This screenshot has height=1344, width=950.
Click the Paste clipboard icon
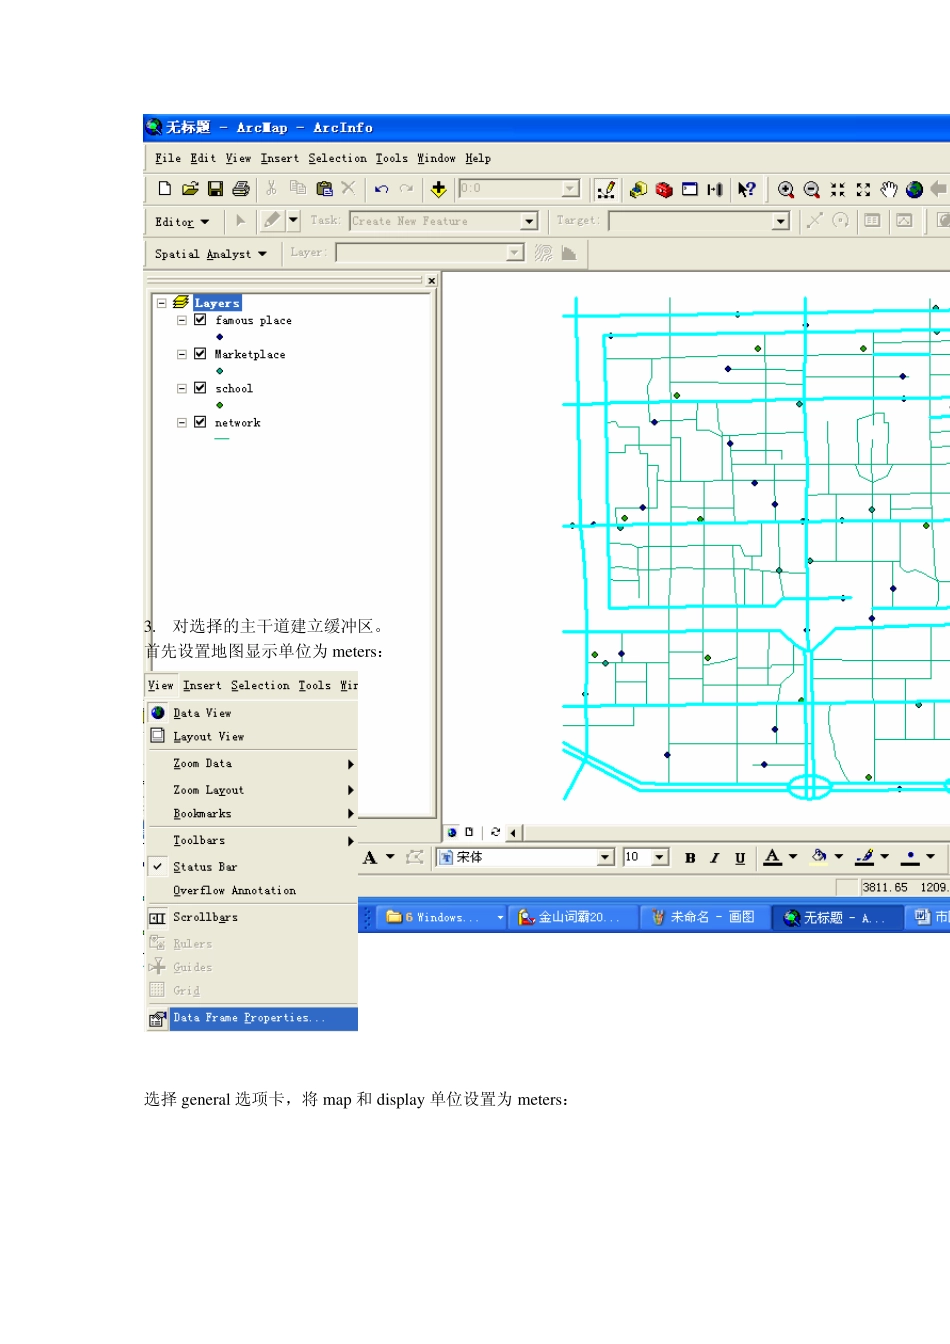tap(324, 188)
